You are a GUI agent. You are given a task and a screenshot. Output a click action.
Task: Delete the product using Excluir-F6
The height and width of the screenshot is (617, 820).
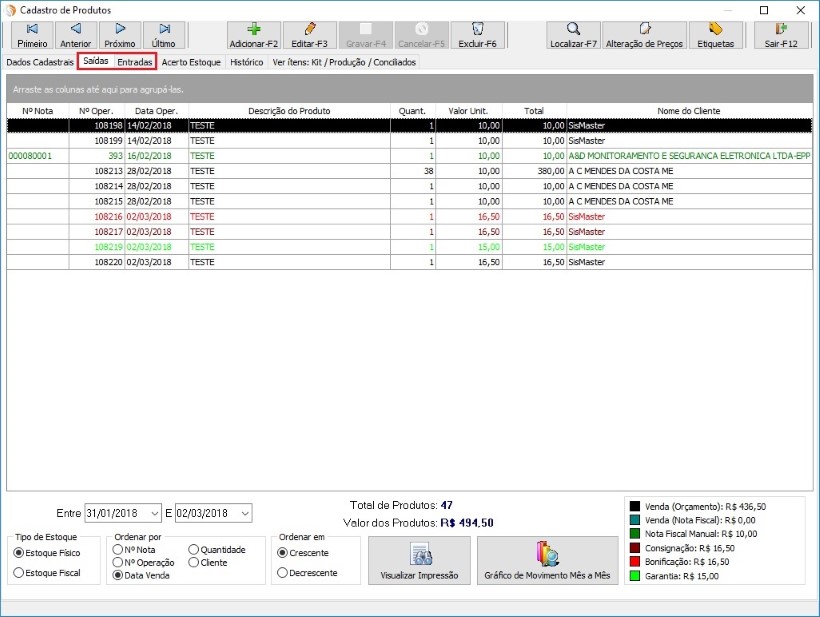477,35
